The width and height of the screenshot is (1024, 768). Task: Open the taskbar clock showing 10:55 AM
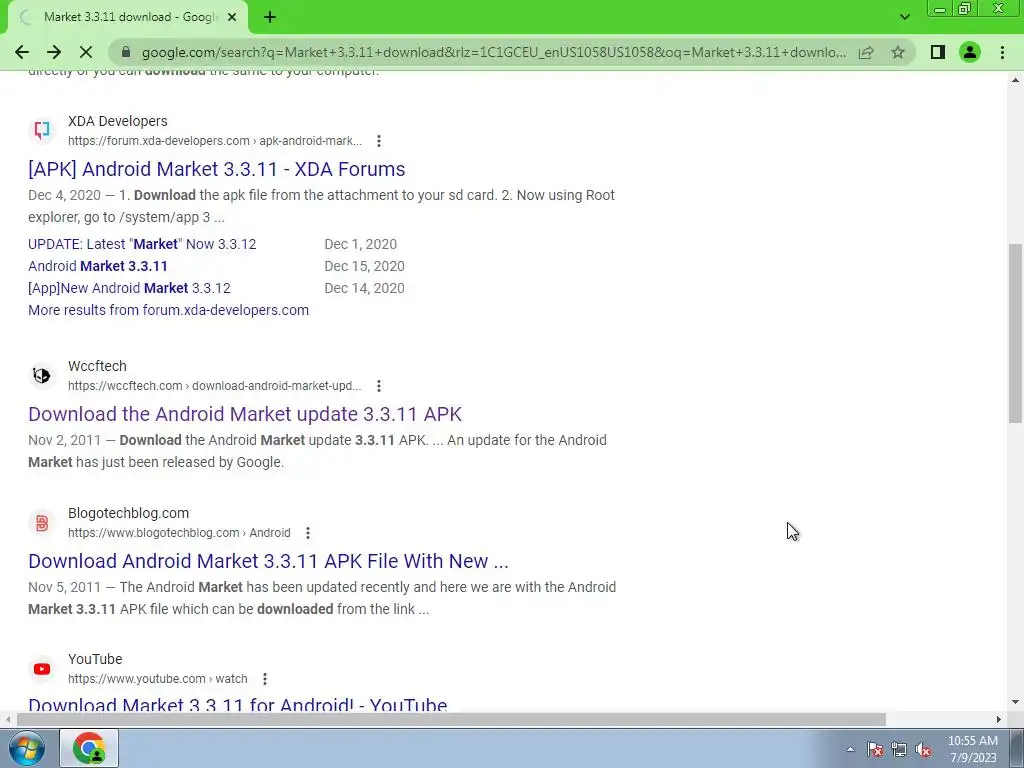pyautogui.click(x=973, y=749)
